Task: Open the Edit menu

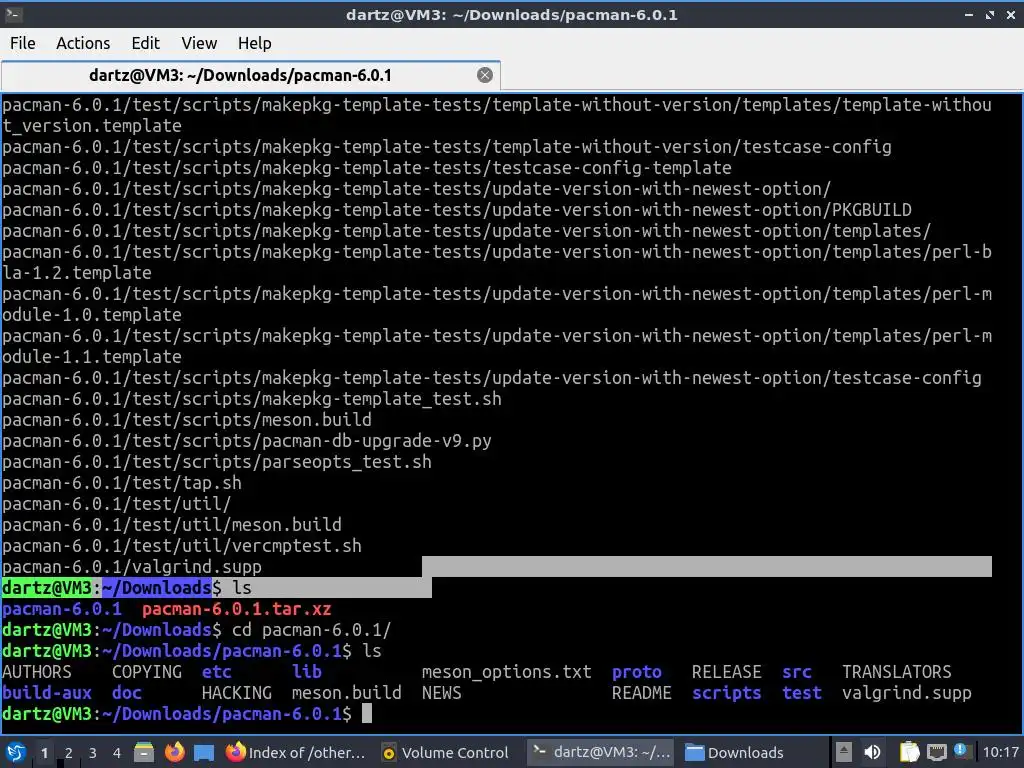Action: (146, 43)
